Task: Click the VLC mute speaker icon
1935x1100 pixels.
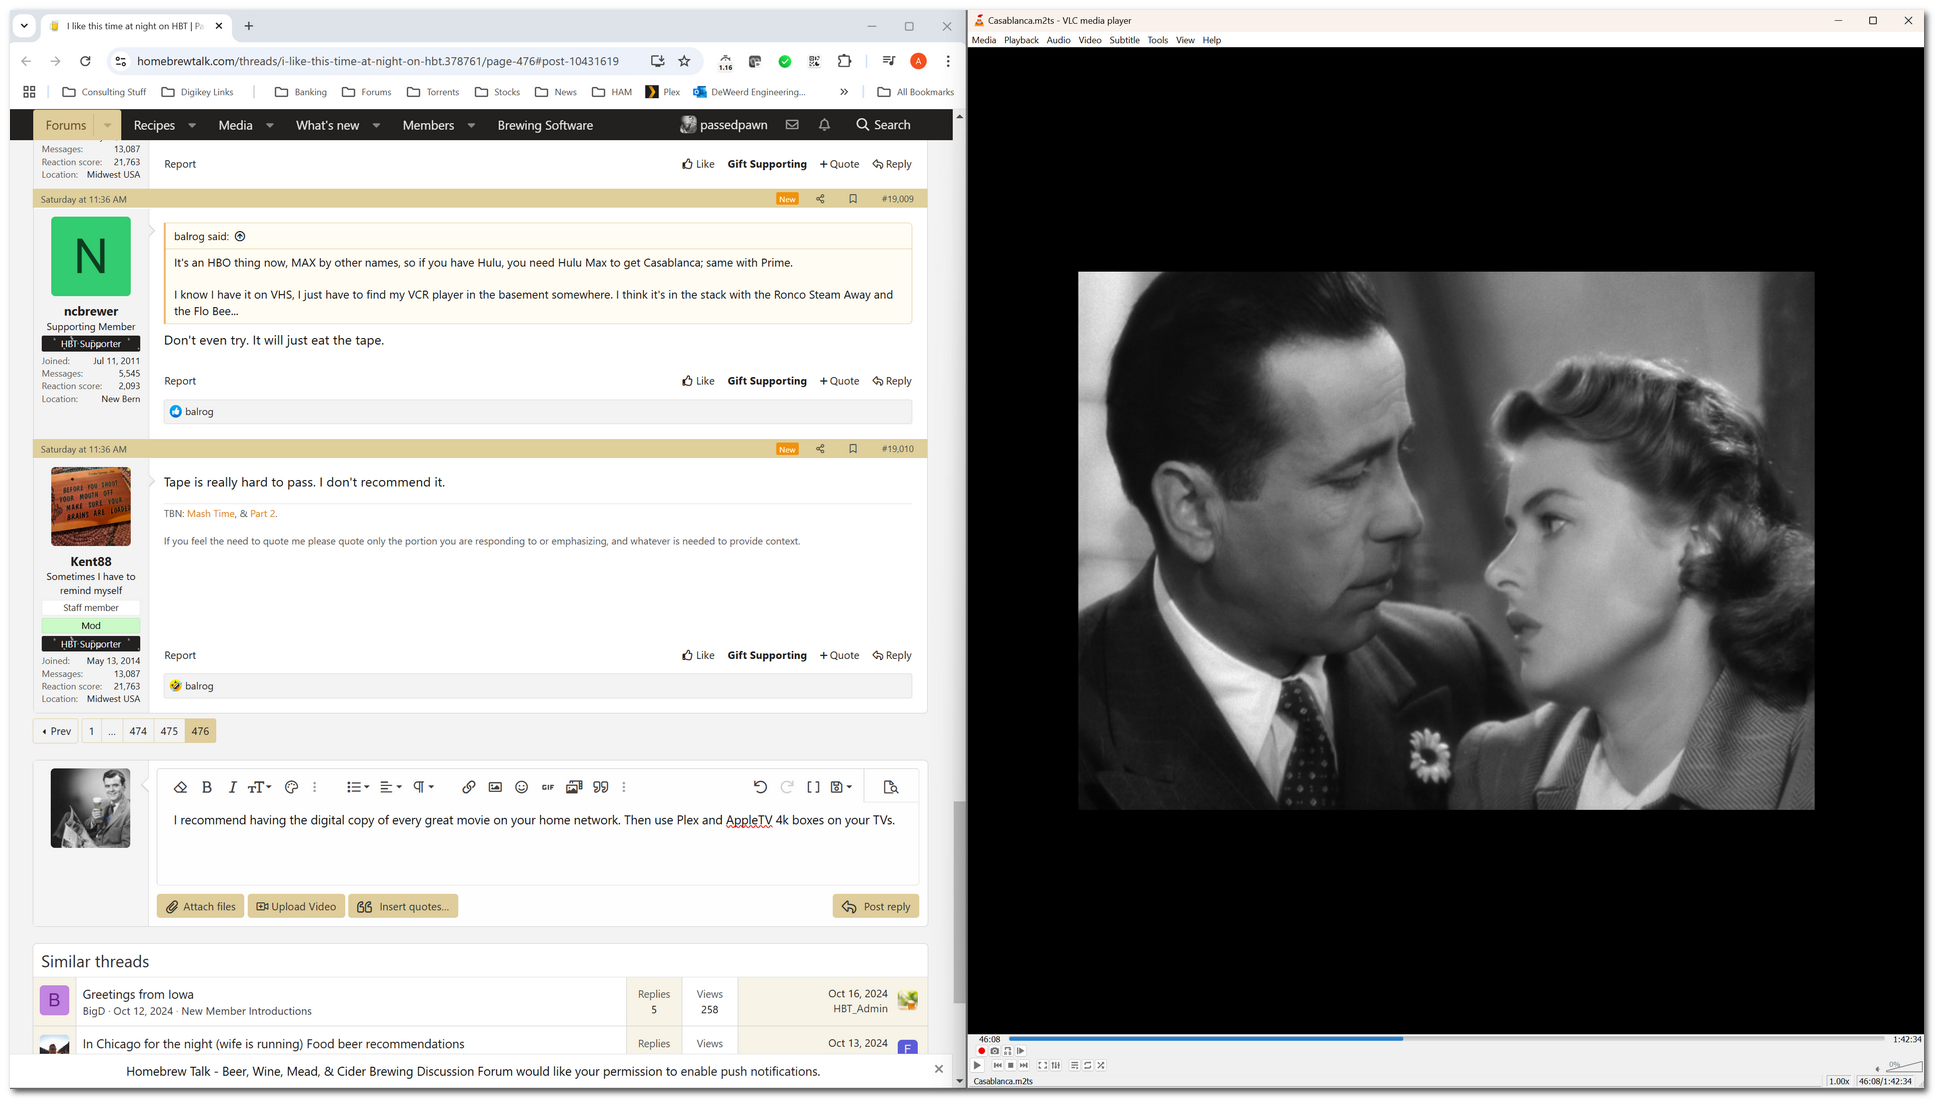Action: pyautogui.click(x=1878, y=1069)
